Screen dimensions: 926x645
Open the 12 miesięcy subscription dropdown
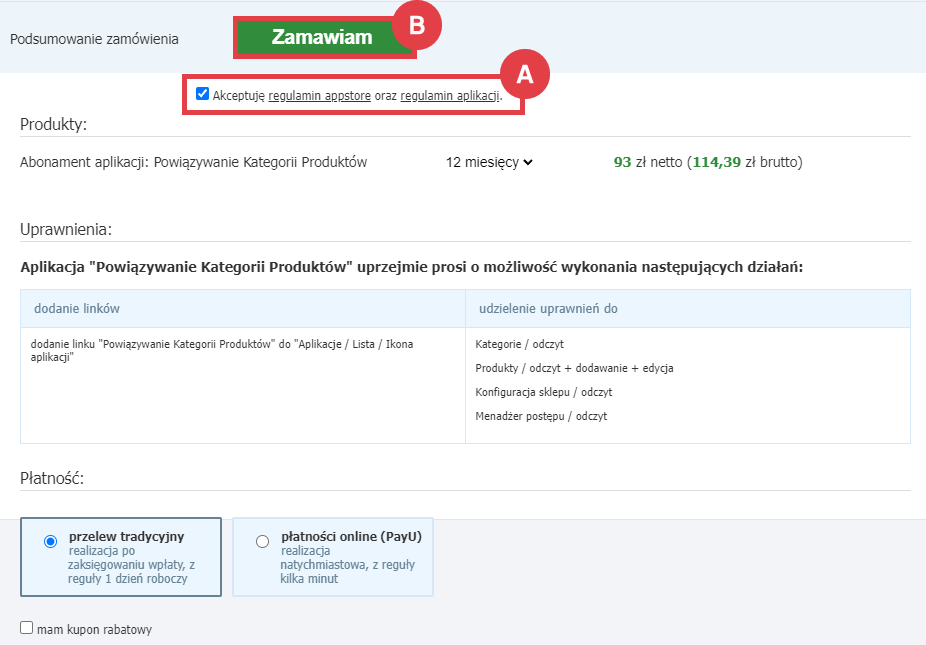(x=489, y=162)
